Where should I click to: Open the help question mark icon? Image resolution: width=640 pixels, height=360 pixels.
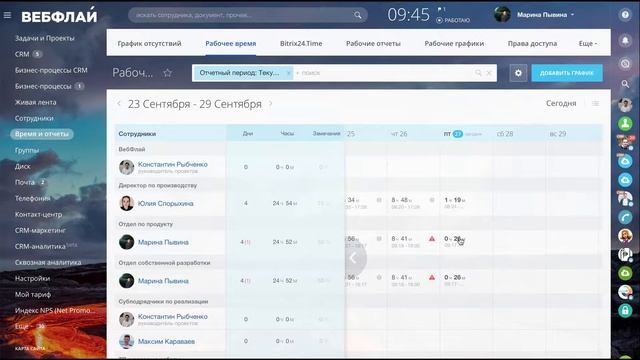(625, 15)
